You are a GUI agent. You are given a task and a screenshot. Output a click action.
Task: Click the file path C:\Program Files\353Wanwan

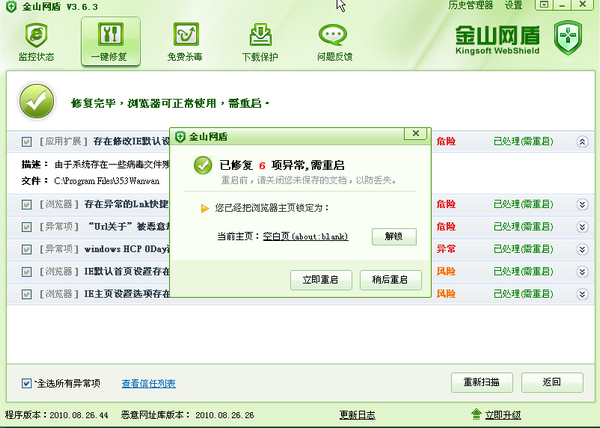(107, 181)
